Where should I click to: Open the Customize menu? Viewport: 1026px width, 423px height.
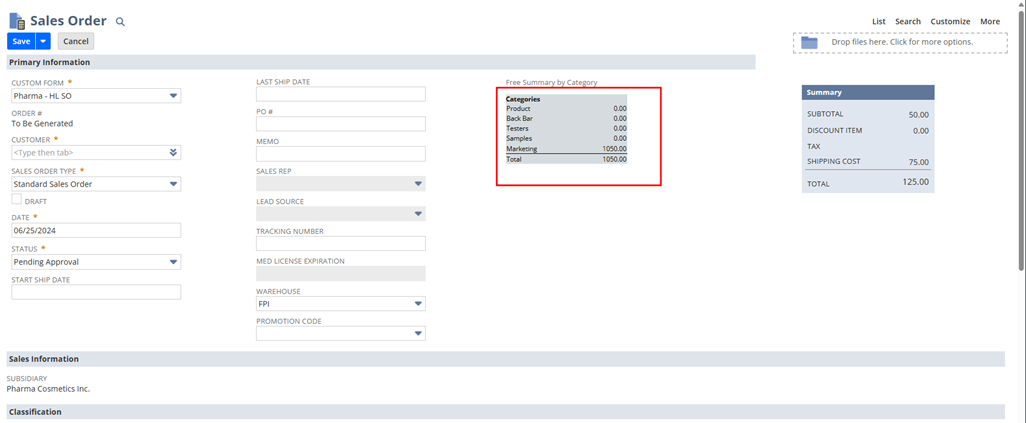pyautogui.click(x=950, y=21)
